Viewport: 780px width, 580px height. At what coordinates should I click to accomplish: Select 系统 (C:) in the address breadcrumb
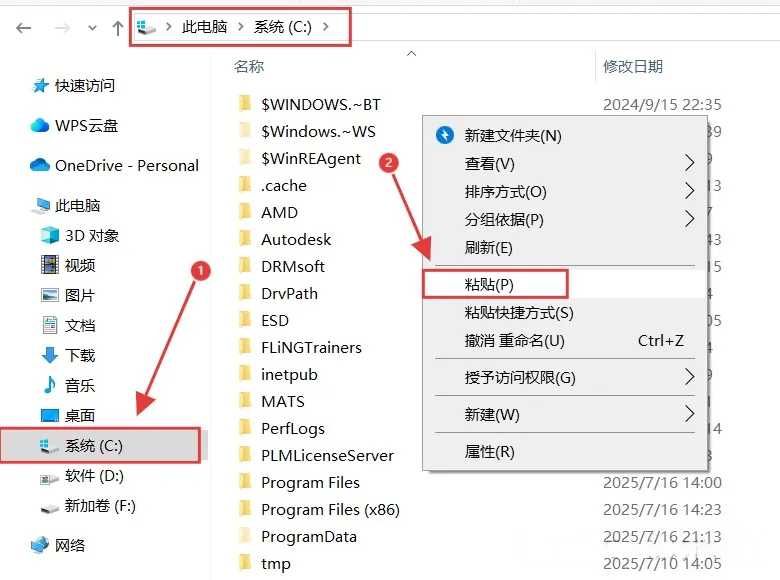point(283,27)
